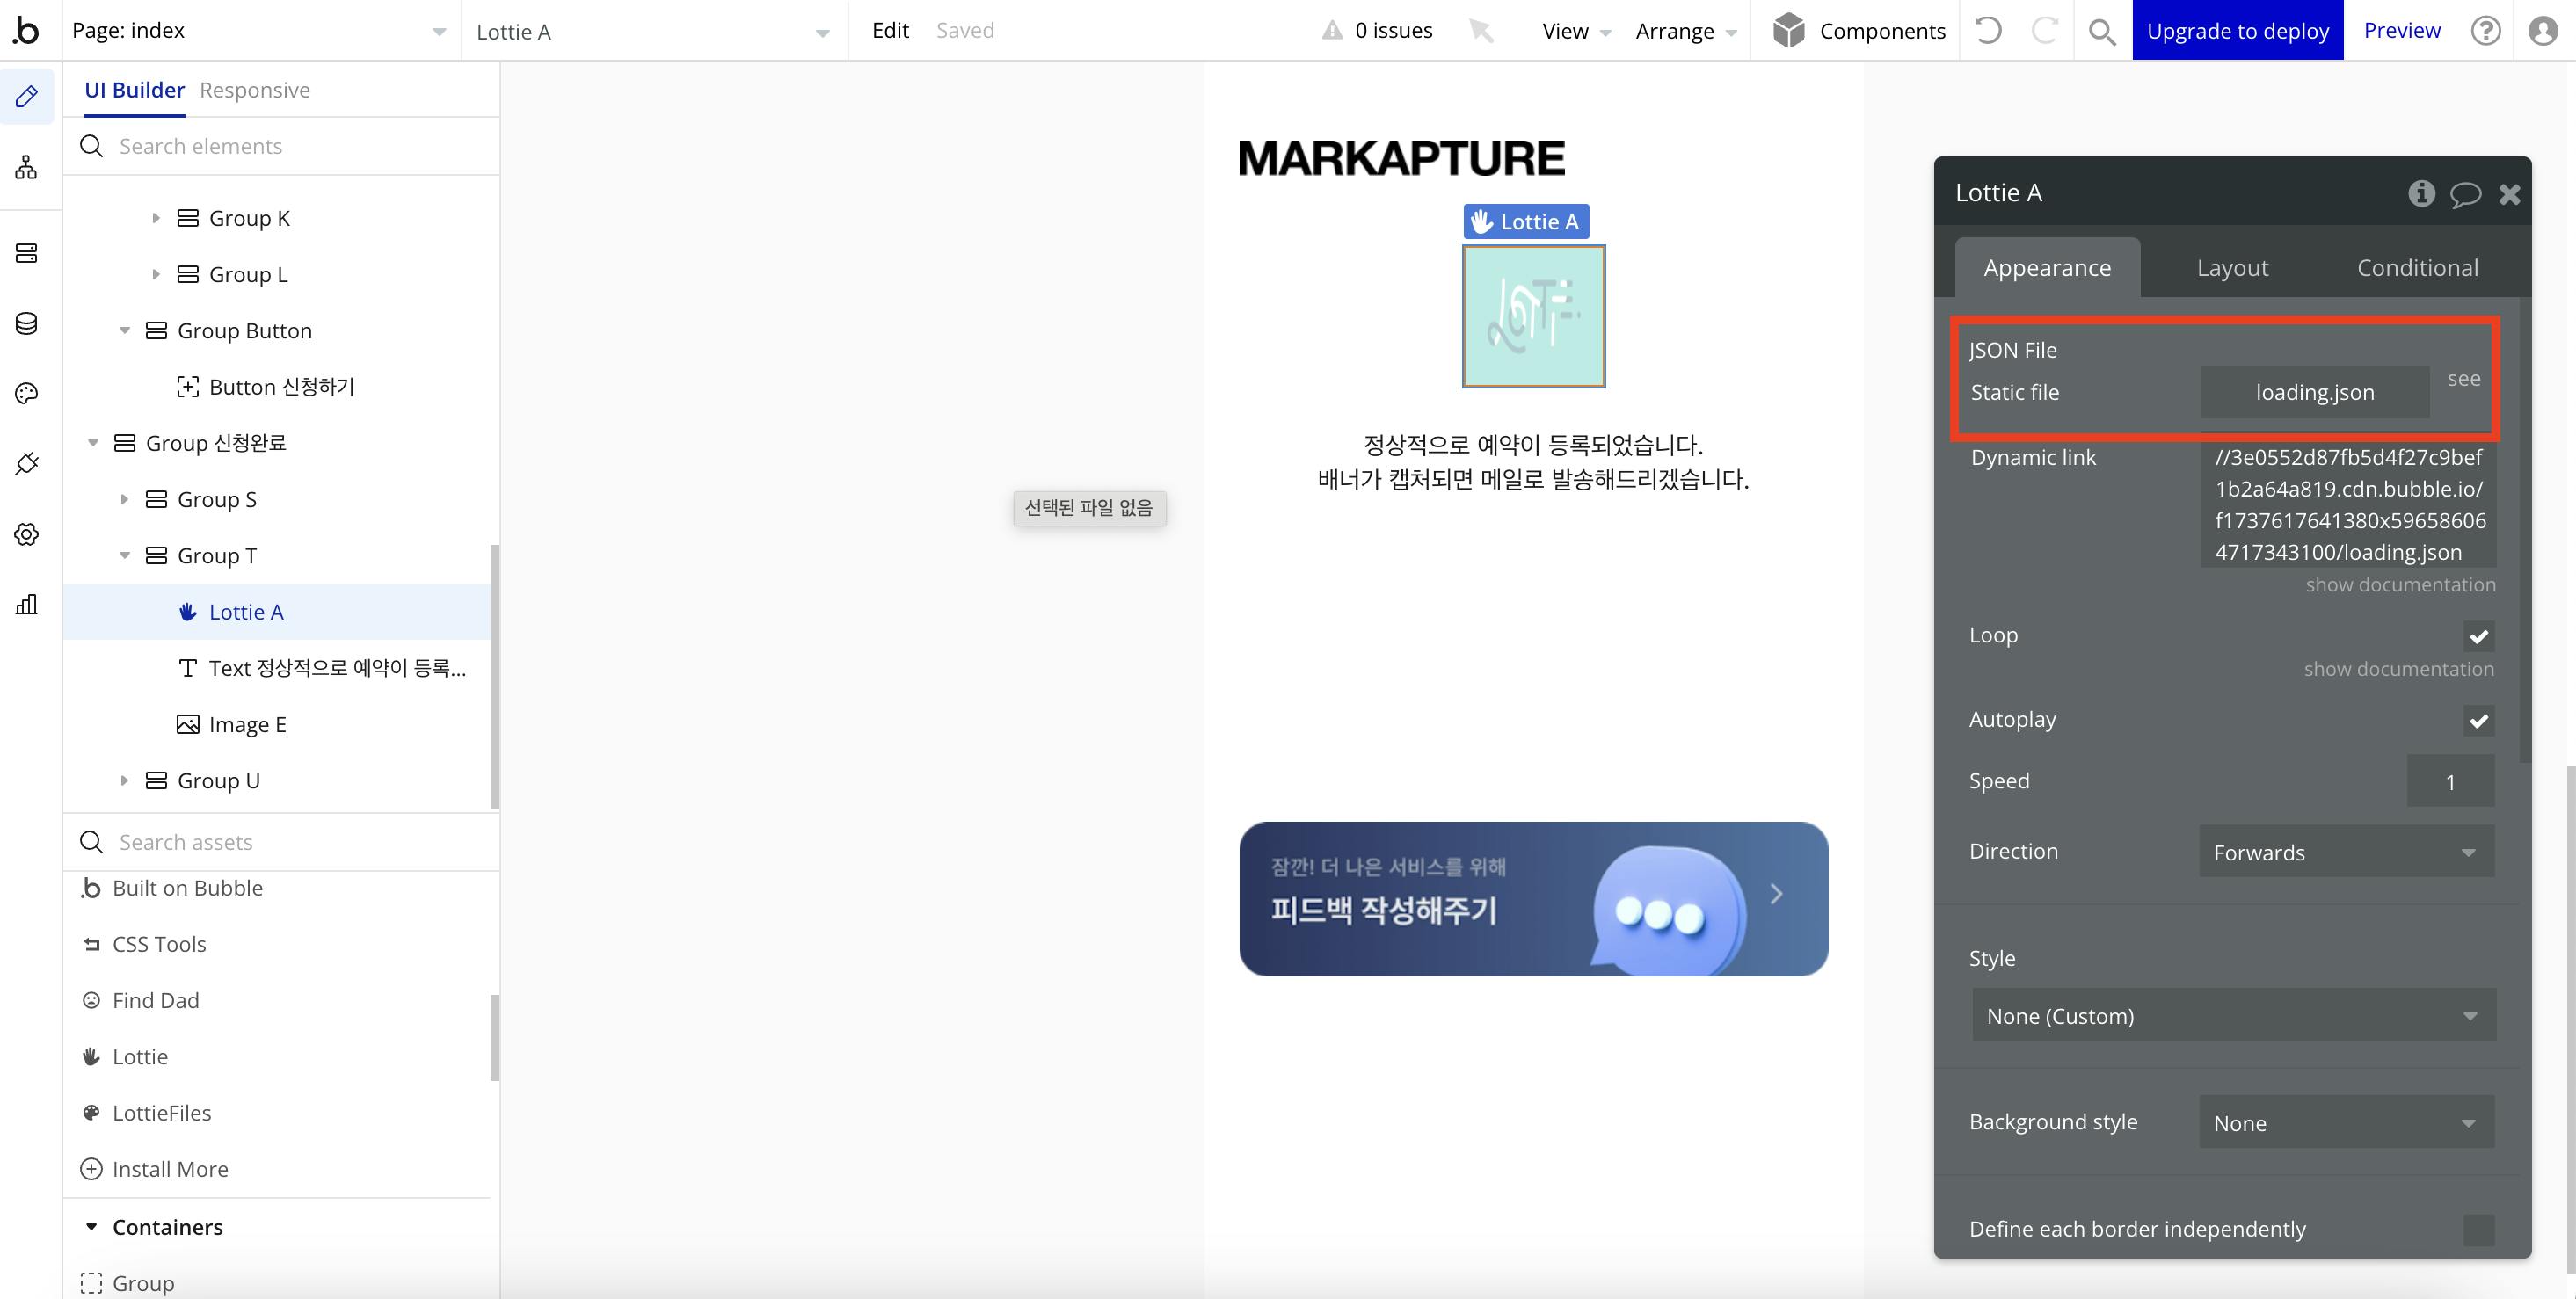
Task: Click the 피드백 작성해주기 banner image
Action: (x=1533, y=898)
